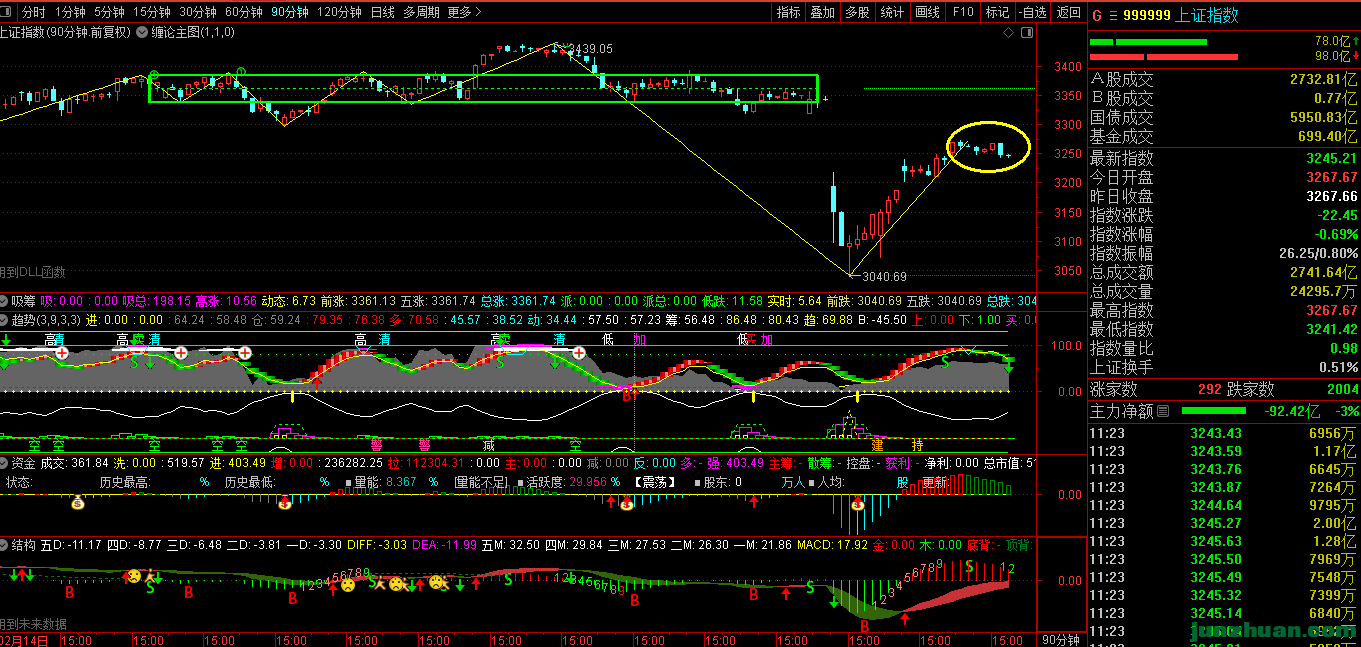Open the 指标 menu
Image resolution: width=1361 pixels, height=647 pixels.
(x=789, y=12)
